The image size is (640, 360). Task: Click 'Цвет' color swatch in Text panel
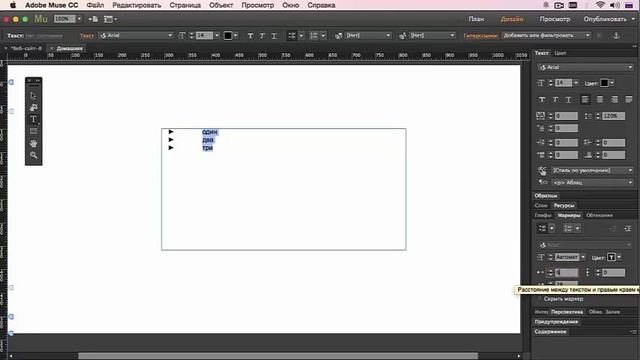[604, 83]
